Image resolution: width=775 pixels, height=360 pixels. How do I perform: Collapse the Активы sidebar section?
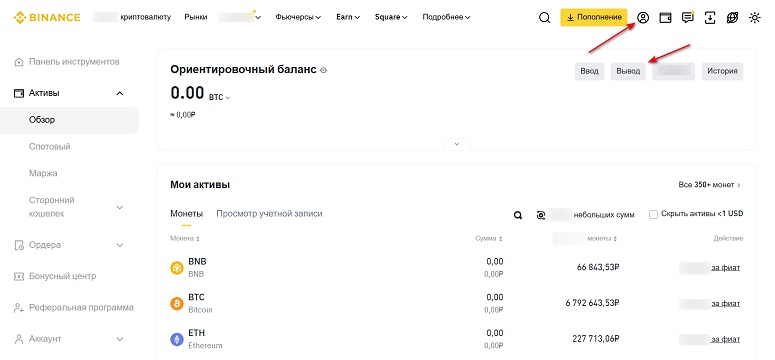tap(120, 93)
